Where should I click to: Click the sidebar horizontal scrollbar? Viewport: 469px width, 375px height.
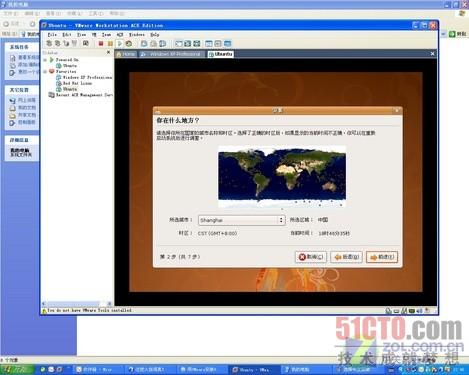77,304
